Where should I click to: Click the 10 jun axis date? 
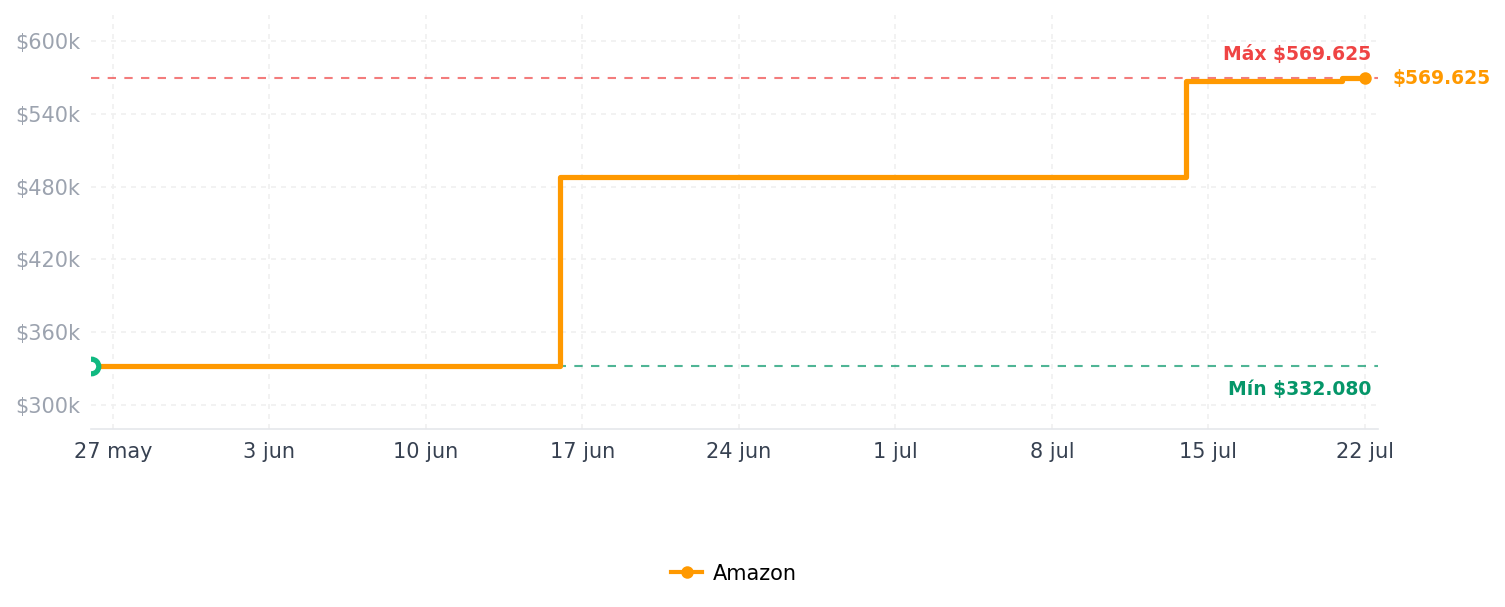point(426,451)
